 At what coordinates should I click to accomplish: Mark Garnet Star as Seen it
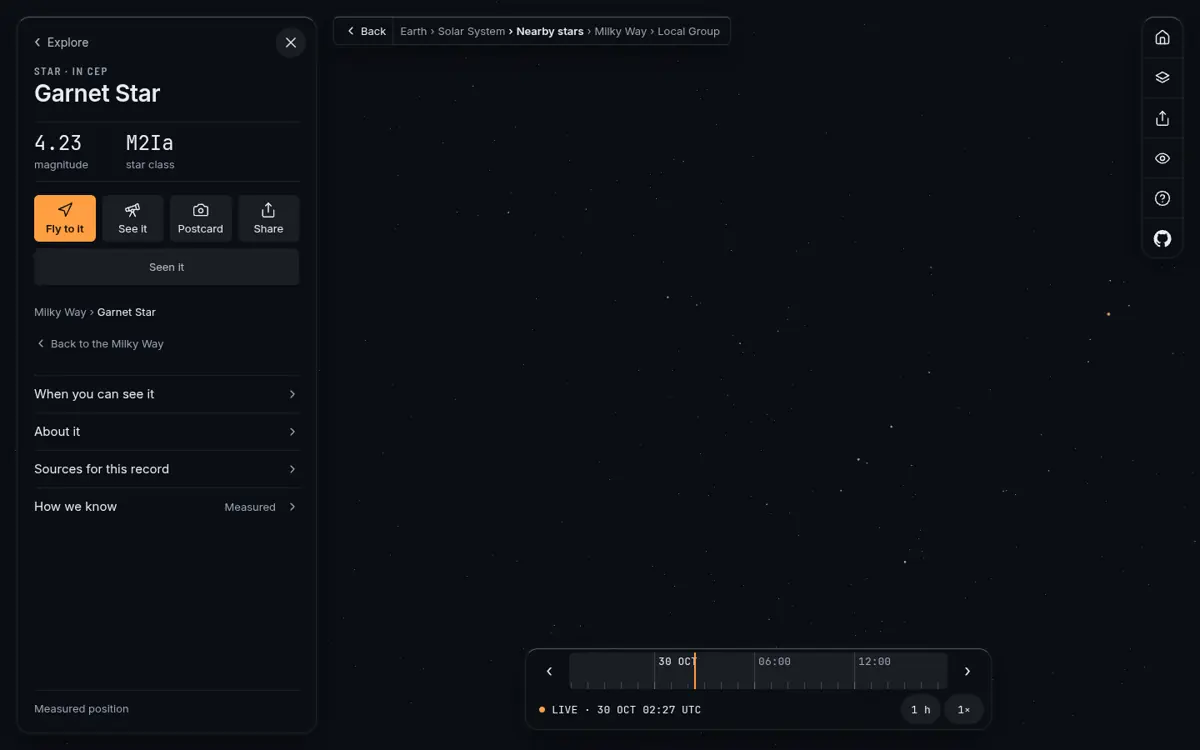pyautogui.click(x=167, y=267)
